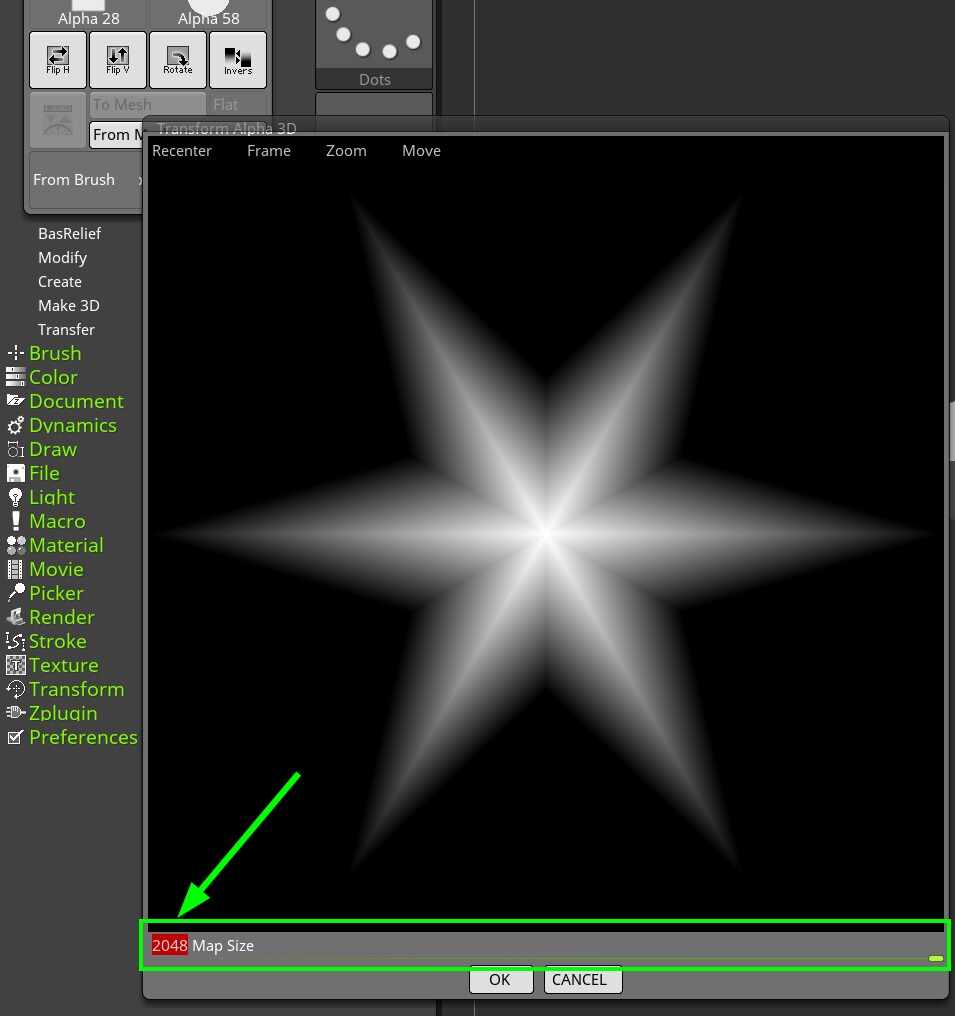Select the Alpha 58 thumbnail

coord(209,14)
